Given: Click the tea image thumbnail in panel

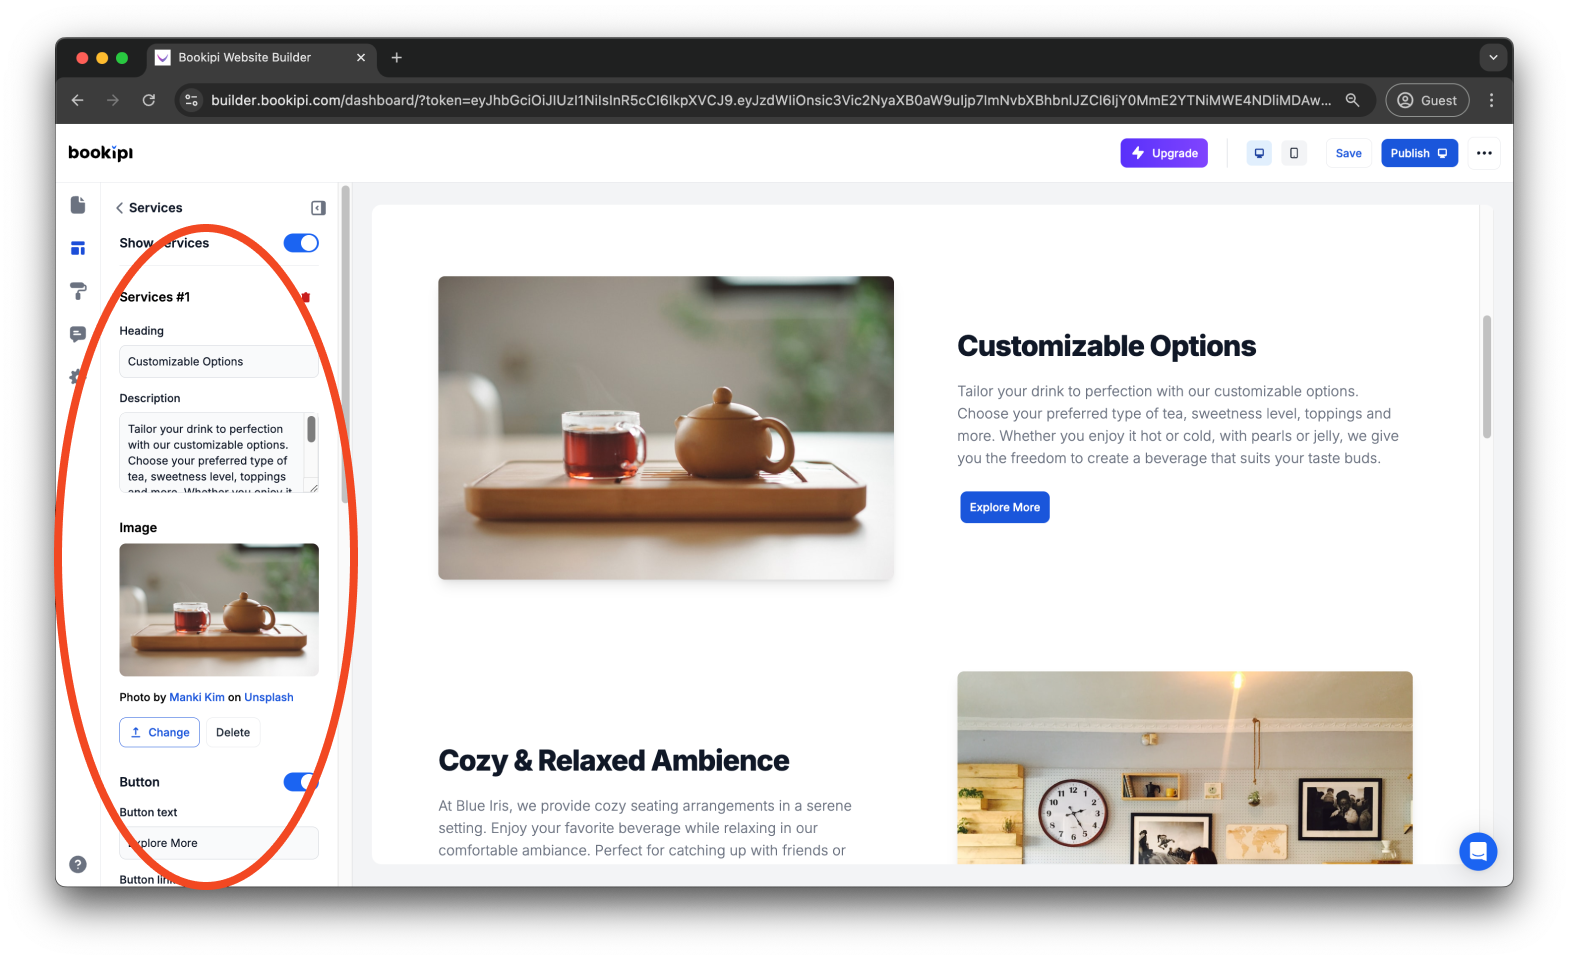Looking at the screenshot, I should [219, 610].
